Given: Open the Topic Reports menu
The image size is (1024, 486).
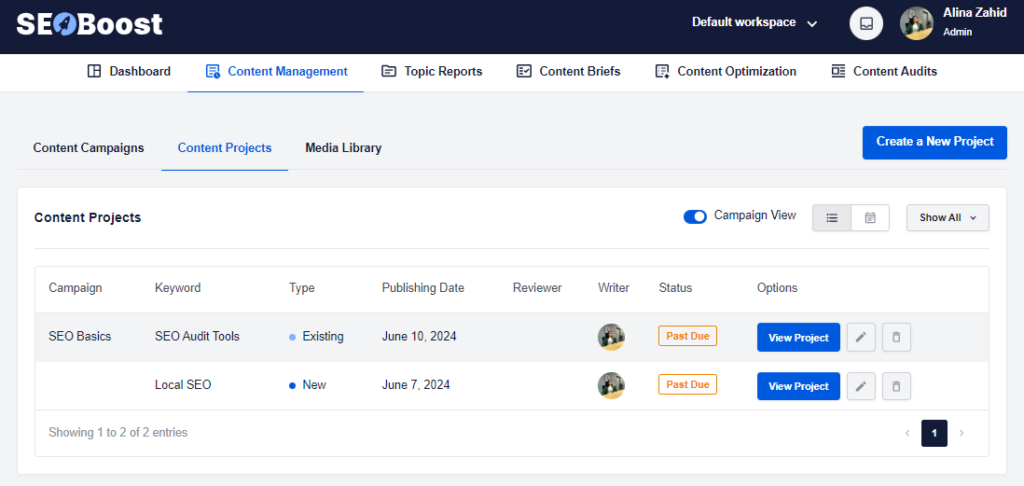Looking at the screenshot, I should [x=432, y=72].
